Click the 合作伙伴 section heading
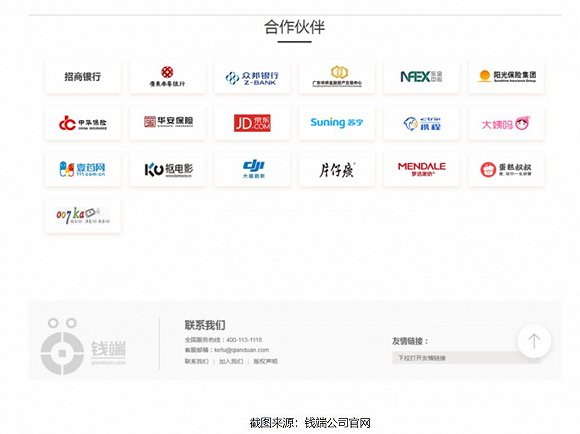 click(294, 27)
